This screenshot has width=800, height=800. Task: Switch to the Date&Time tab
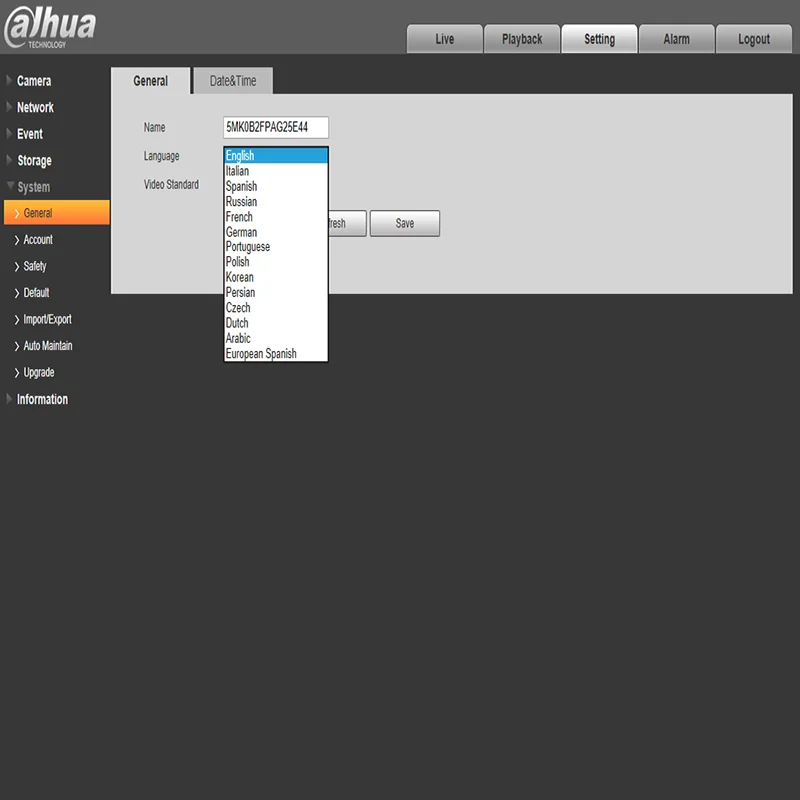tap(233, 81)
